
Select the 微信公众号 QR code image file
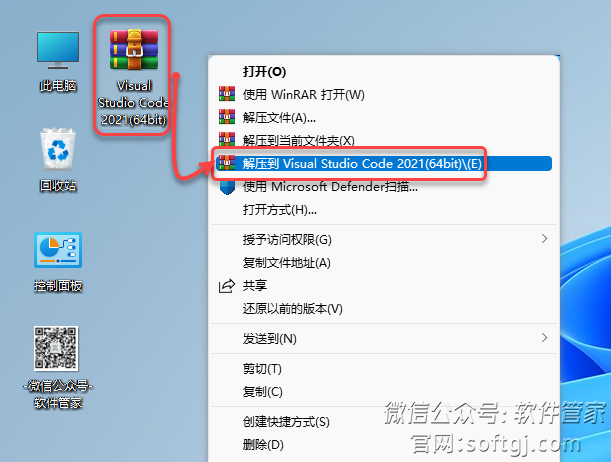[56, 348]
